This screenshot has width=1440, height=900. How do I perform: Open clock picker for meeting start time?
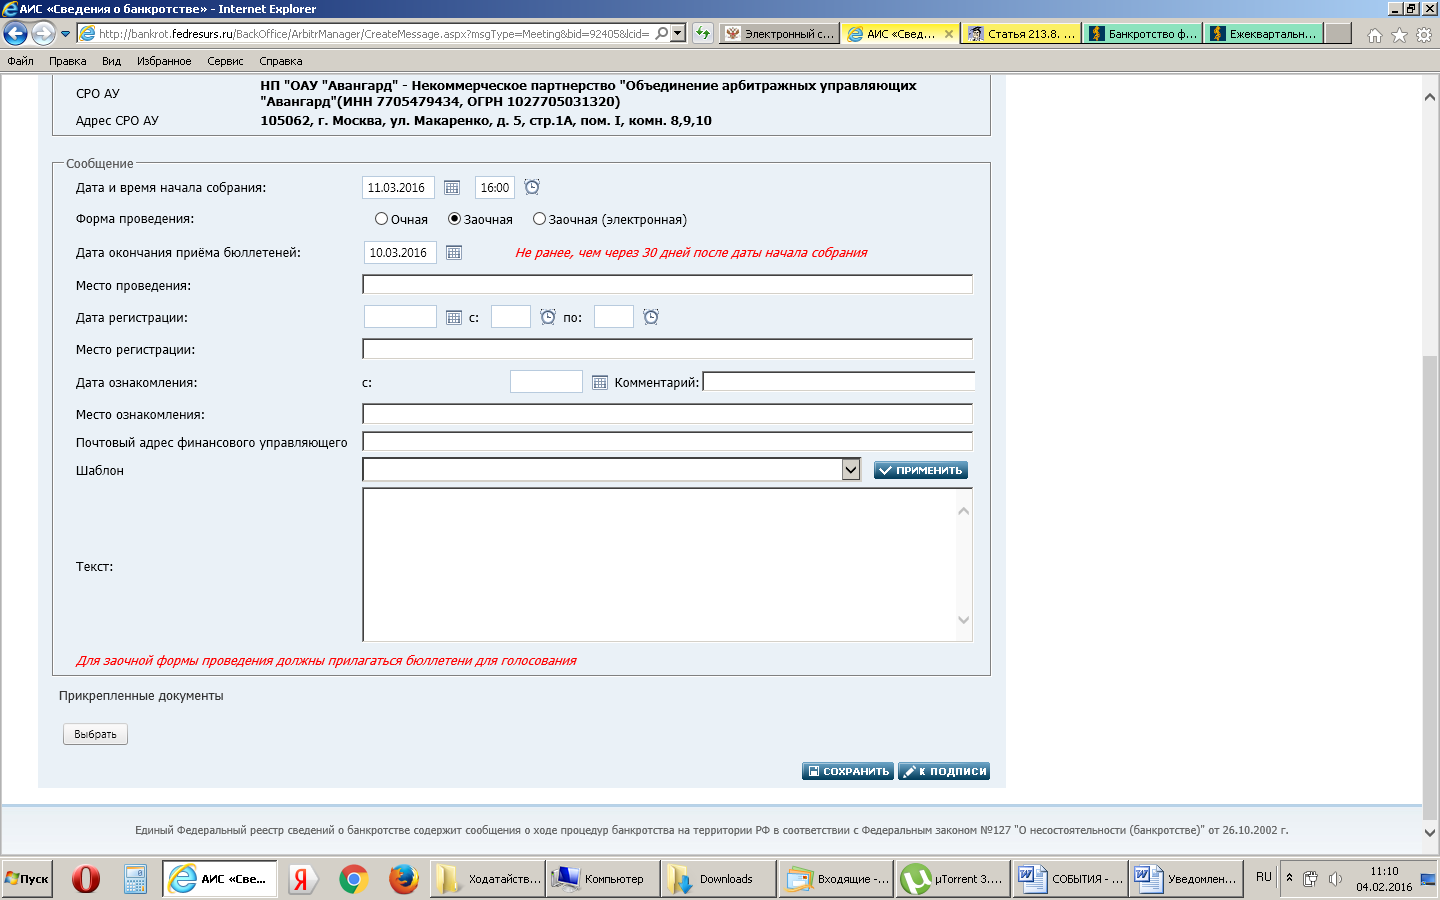coord(532,187)
